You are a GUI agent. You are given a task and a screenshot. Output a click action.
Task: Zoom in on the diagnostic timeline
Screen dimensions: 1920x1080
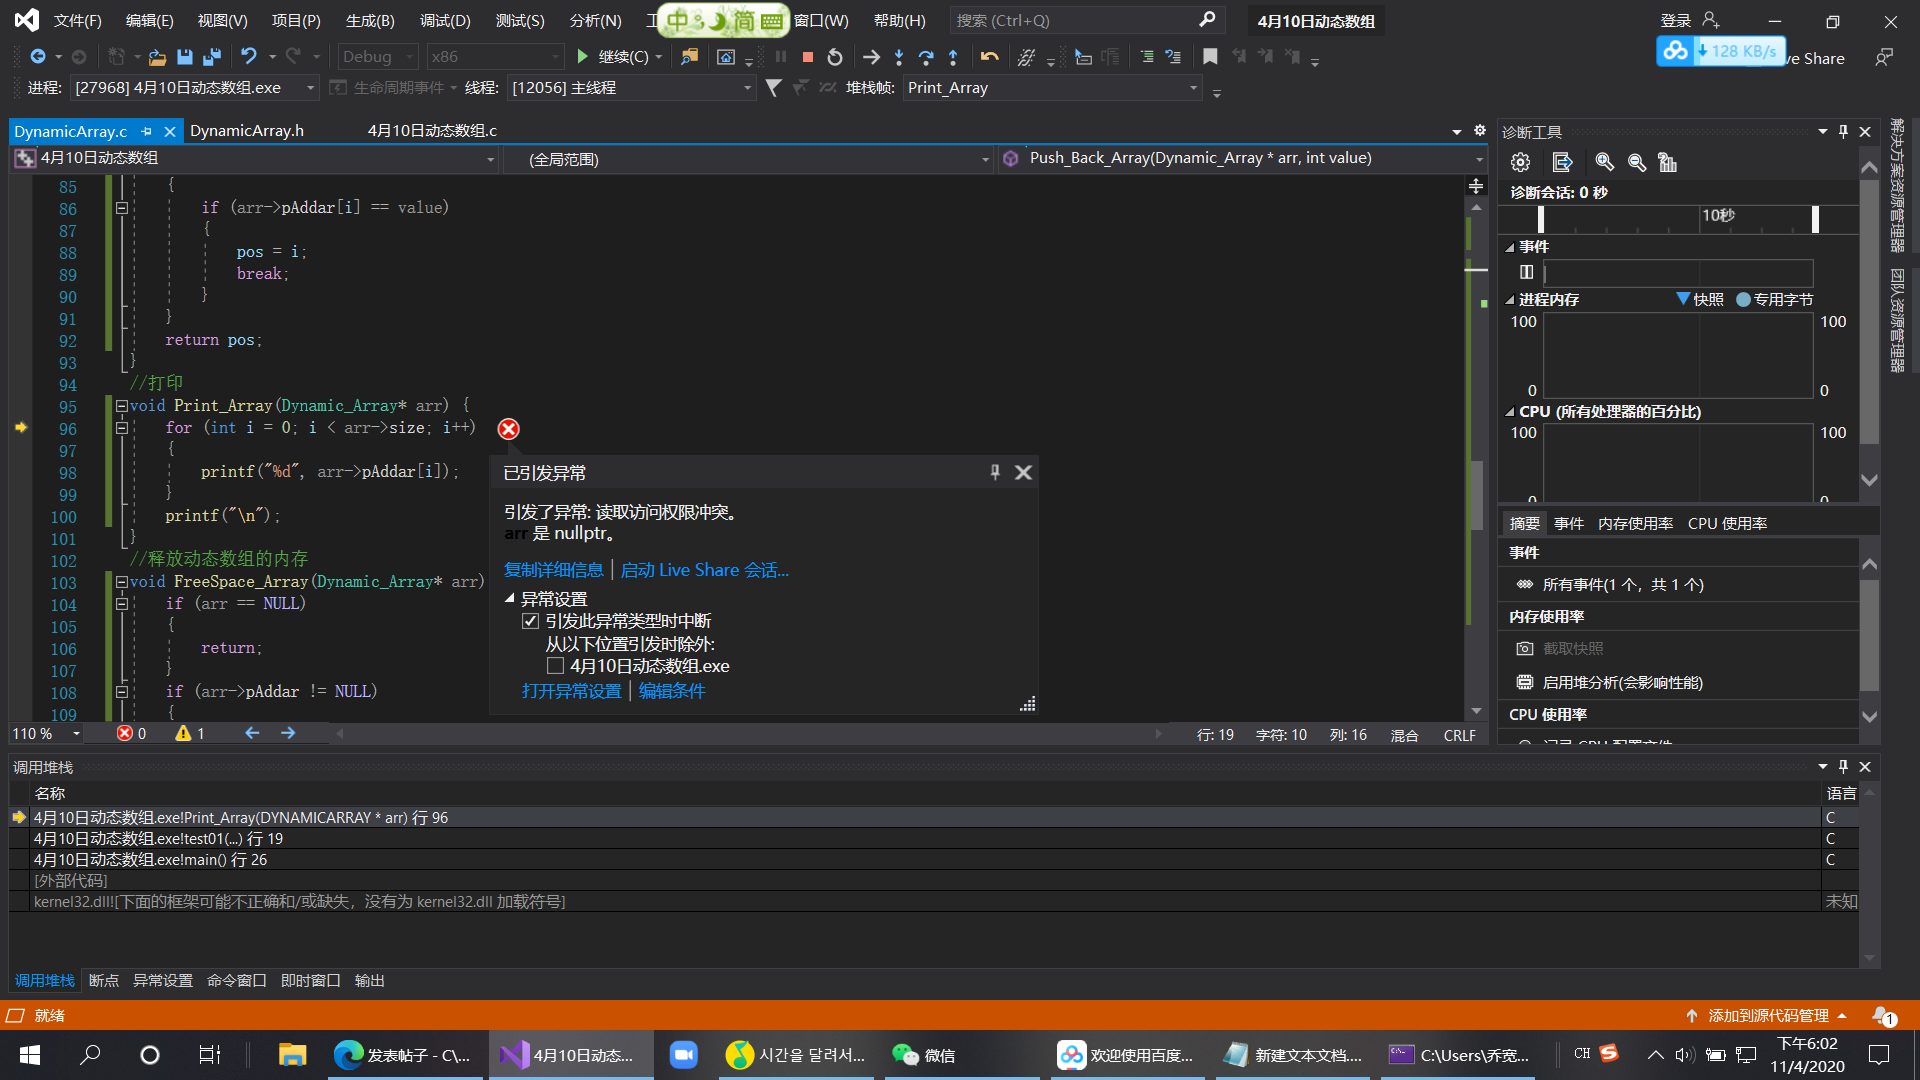tap(1604, 162)
